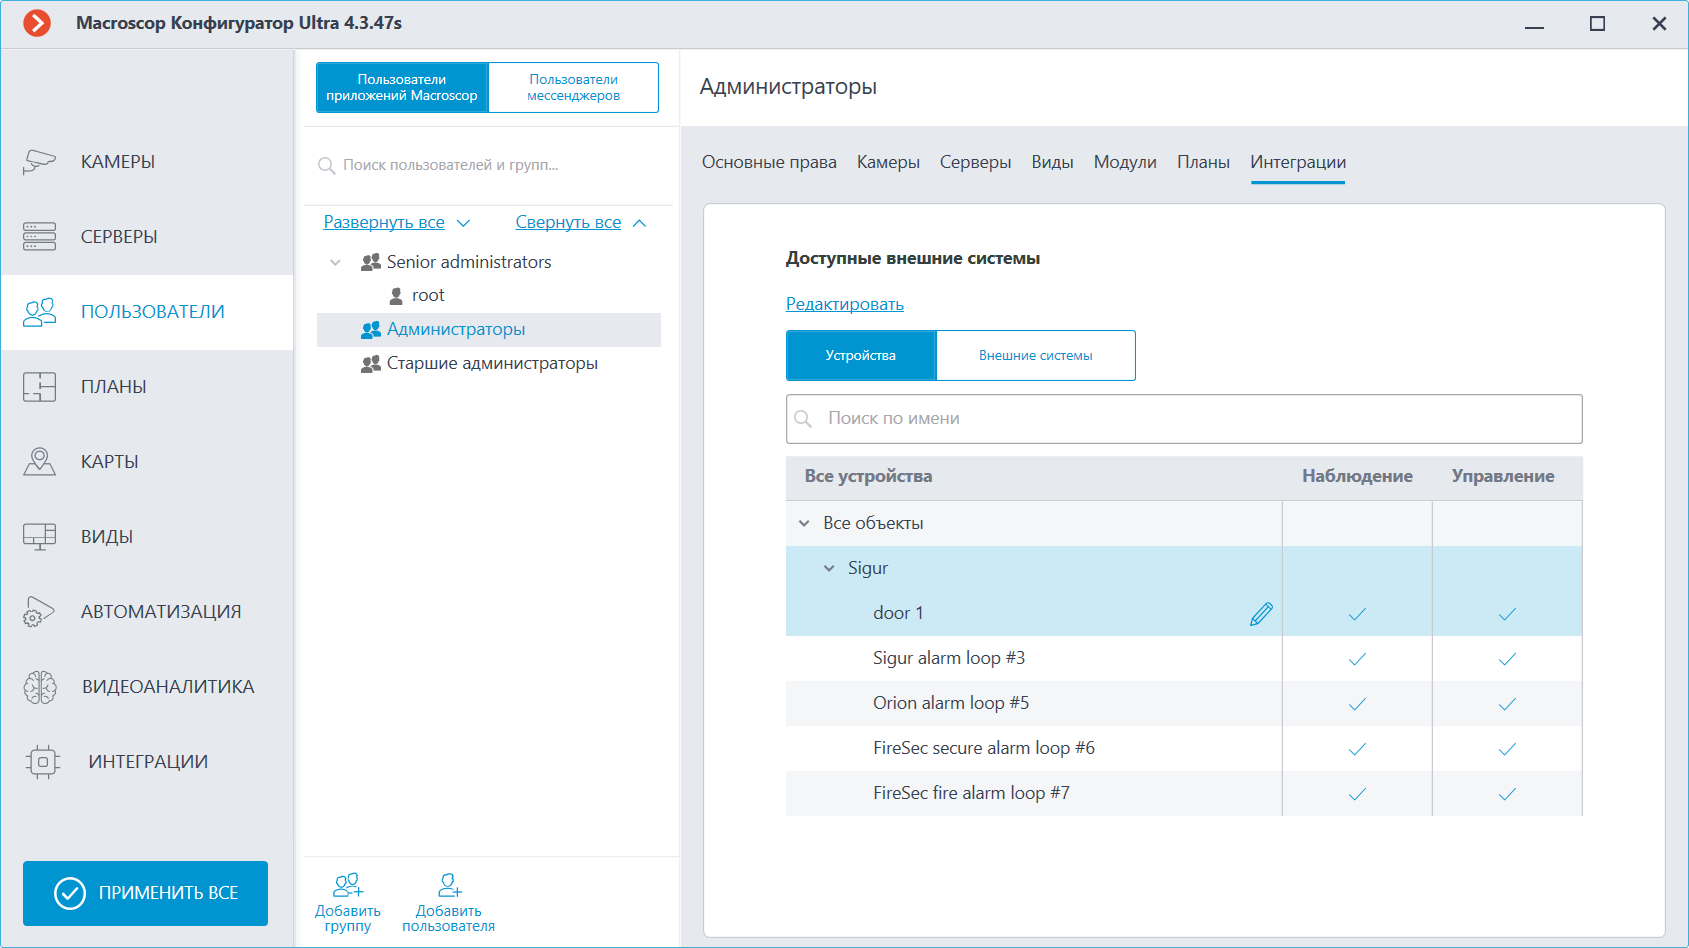
Task: Focus the Поиск по имени field
Action: (x=1184, y=419)
